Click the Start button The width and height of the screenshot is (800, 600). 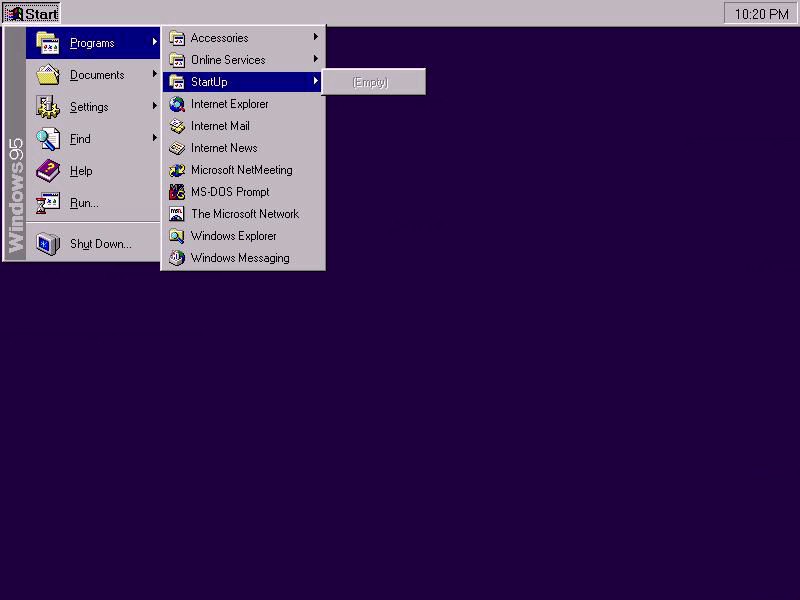tap(32, 14)
